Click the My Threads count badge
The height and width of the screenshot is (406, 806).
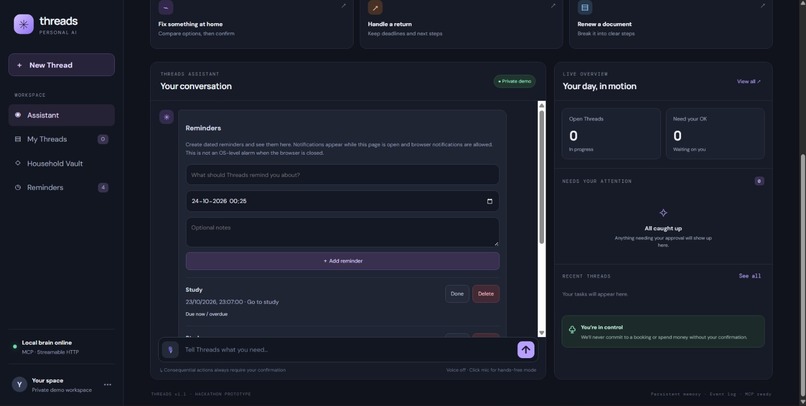point(103,139)
